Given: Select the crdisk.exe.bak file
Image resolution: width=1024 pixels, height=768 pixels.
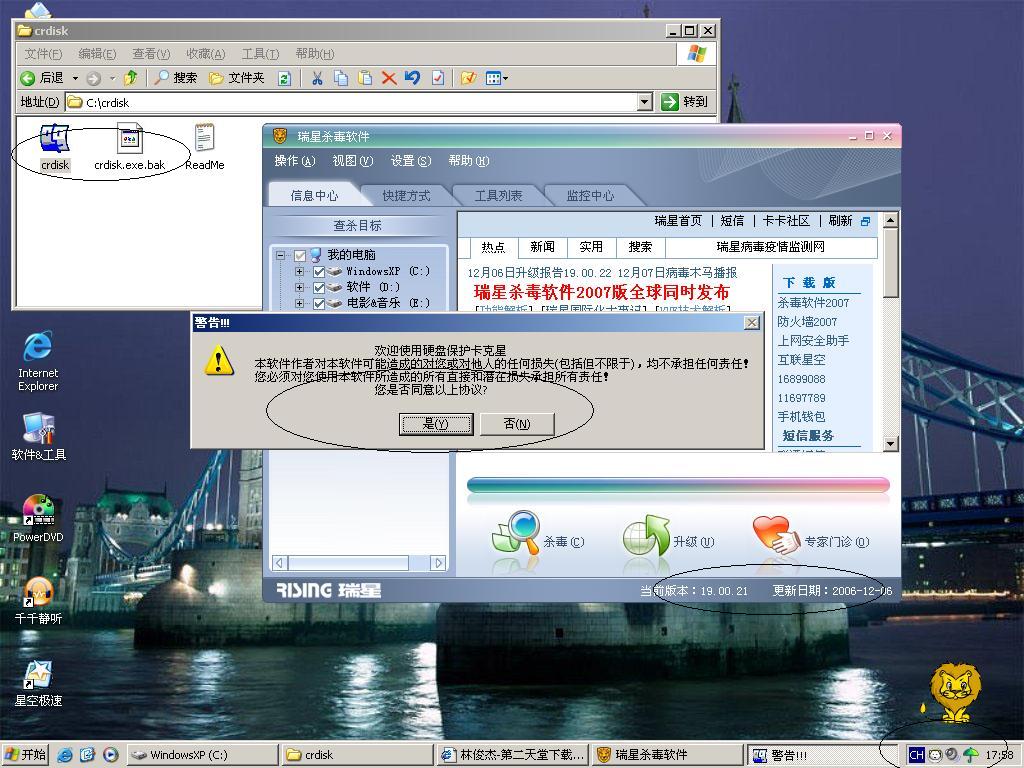Looking at the screenshot, I should pyautogui.click(x=129, y=139).
